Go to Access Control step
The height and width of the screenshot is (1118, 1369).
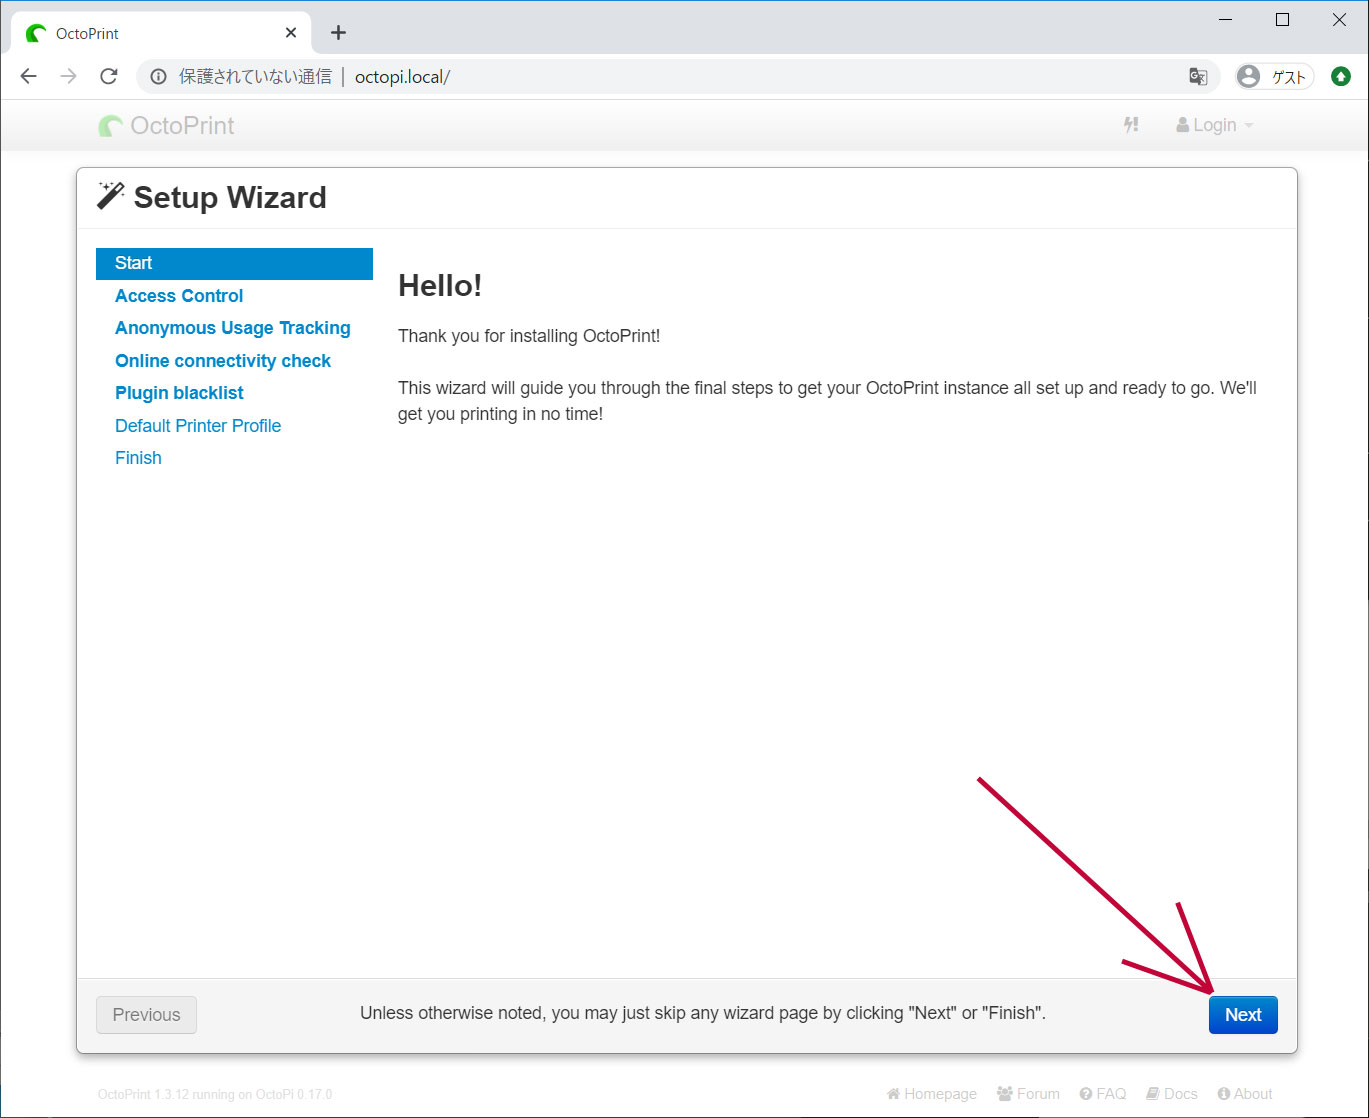click(179, 296)
